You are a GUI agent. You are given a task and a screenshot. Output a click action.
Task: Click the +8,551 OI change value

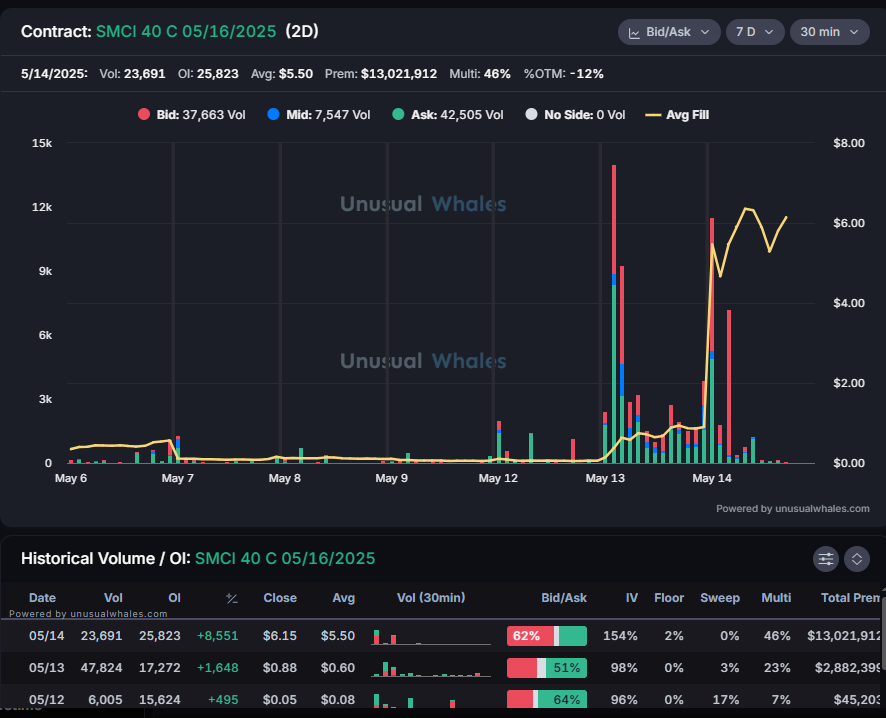(218, 636)
